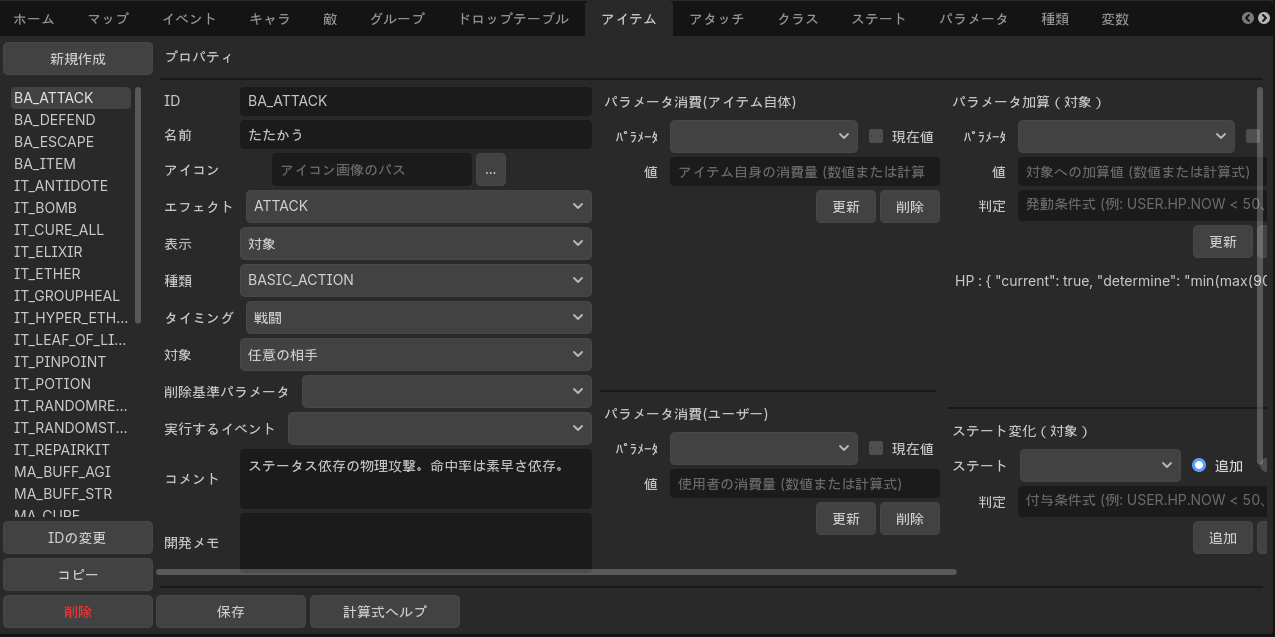Click 削除 under パラメータ消費(アイテム自体)
The height and width of the screenshot is (637, 1275).
[x=910, y=207]
